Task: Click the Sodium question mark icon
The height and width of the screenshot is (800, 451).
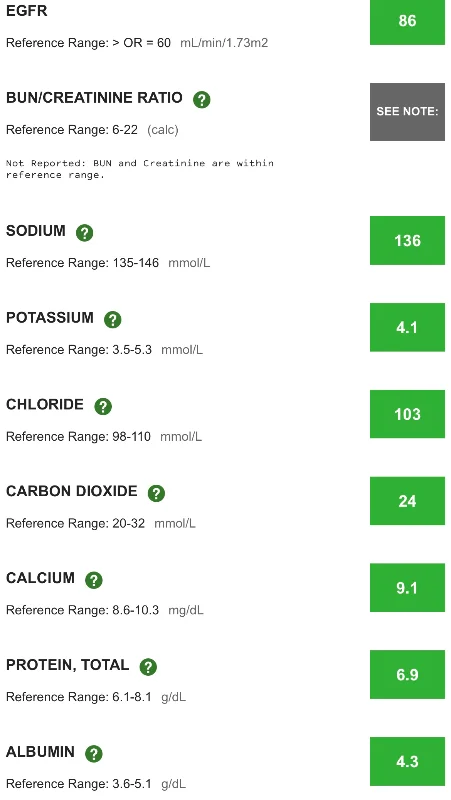Action: tap(85, 233)
